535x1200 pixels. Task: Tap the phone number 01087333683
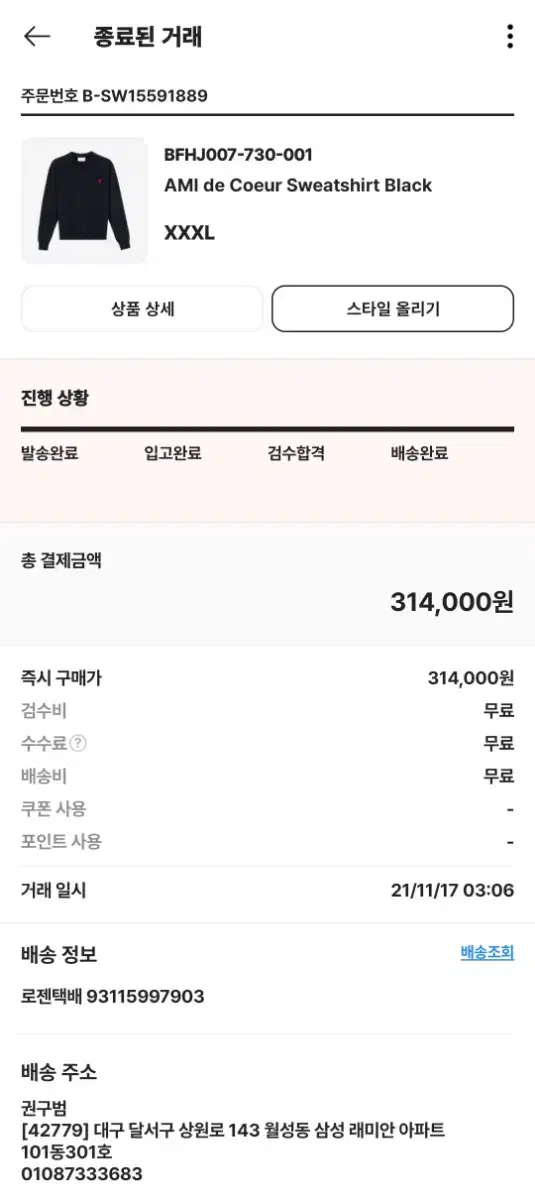point(82,1174)
